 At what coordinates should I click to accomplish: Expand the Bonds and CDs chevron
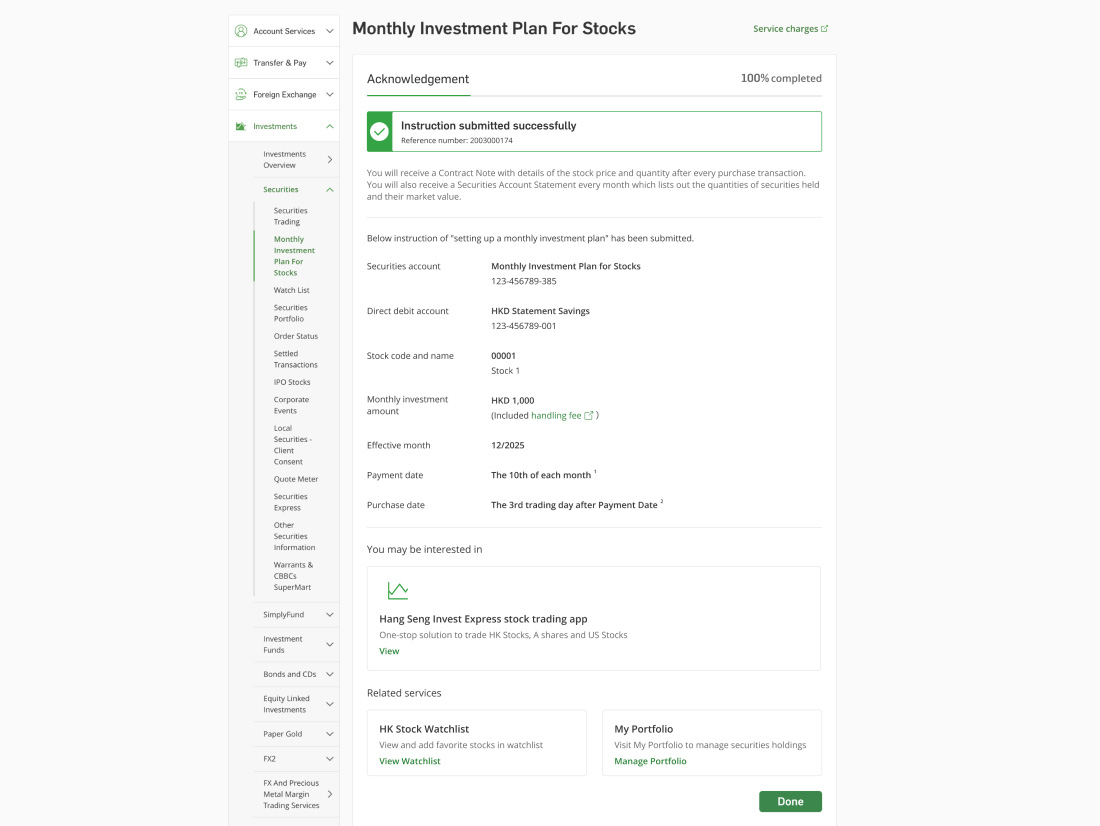pos(330,674)
